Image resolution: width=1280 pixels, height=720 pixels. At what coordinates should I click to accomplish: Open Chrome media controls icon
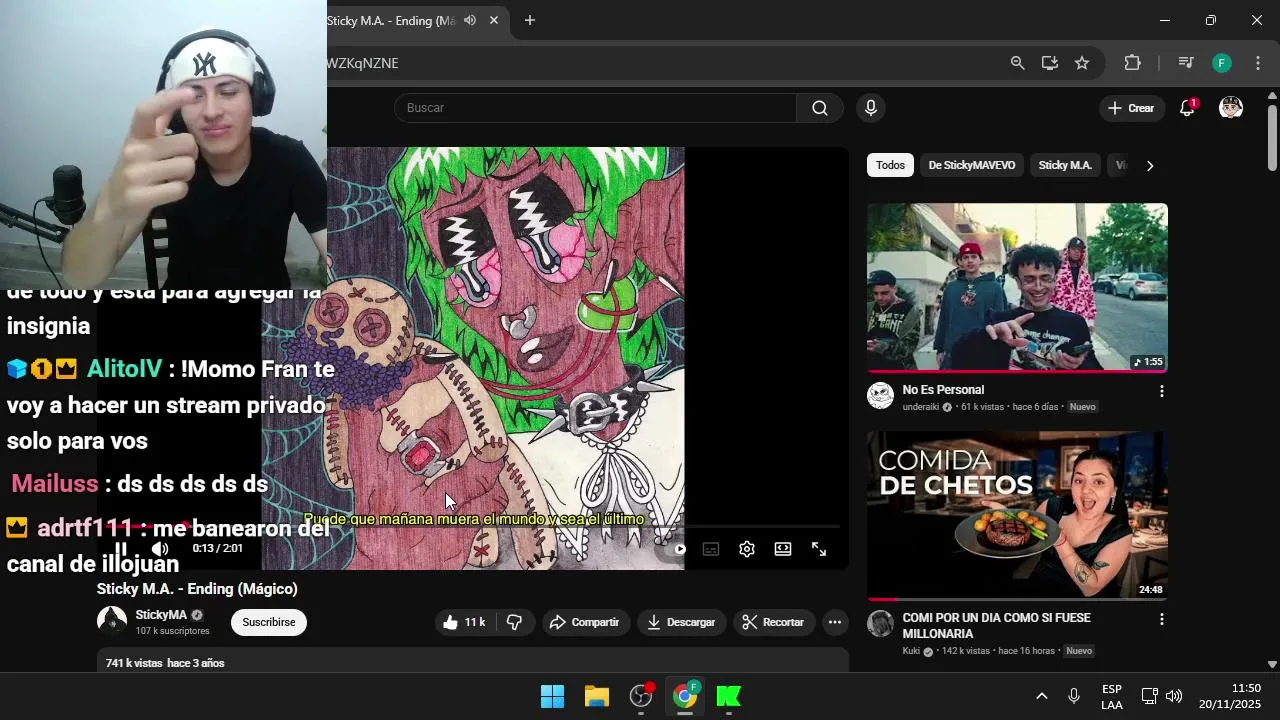pos(1186,63)
